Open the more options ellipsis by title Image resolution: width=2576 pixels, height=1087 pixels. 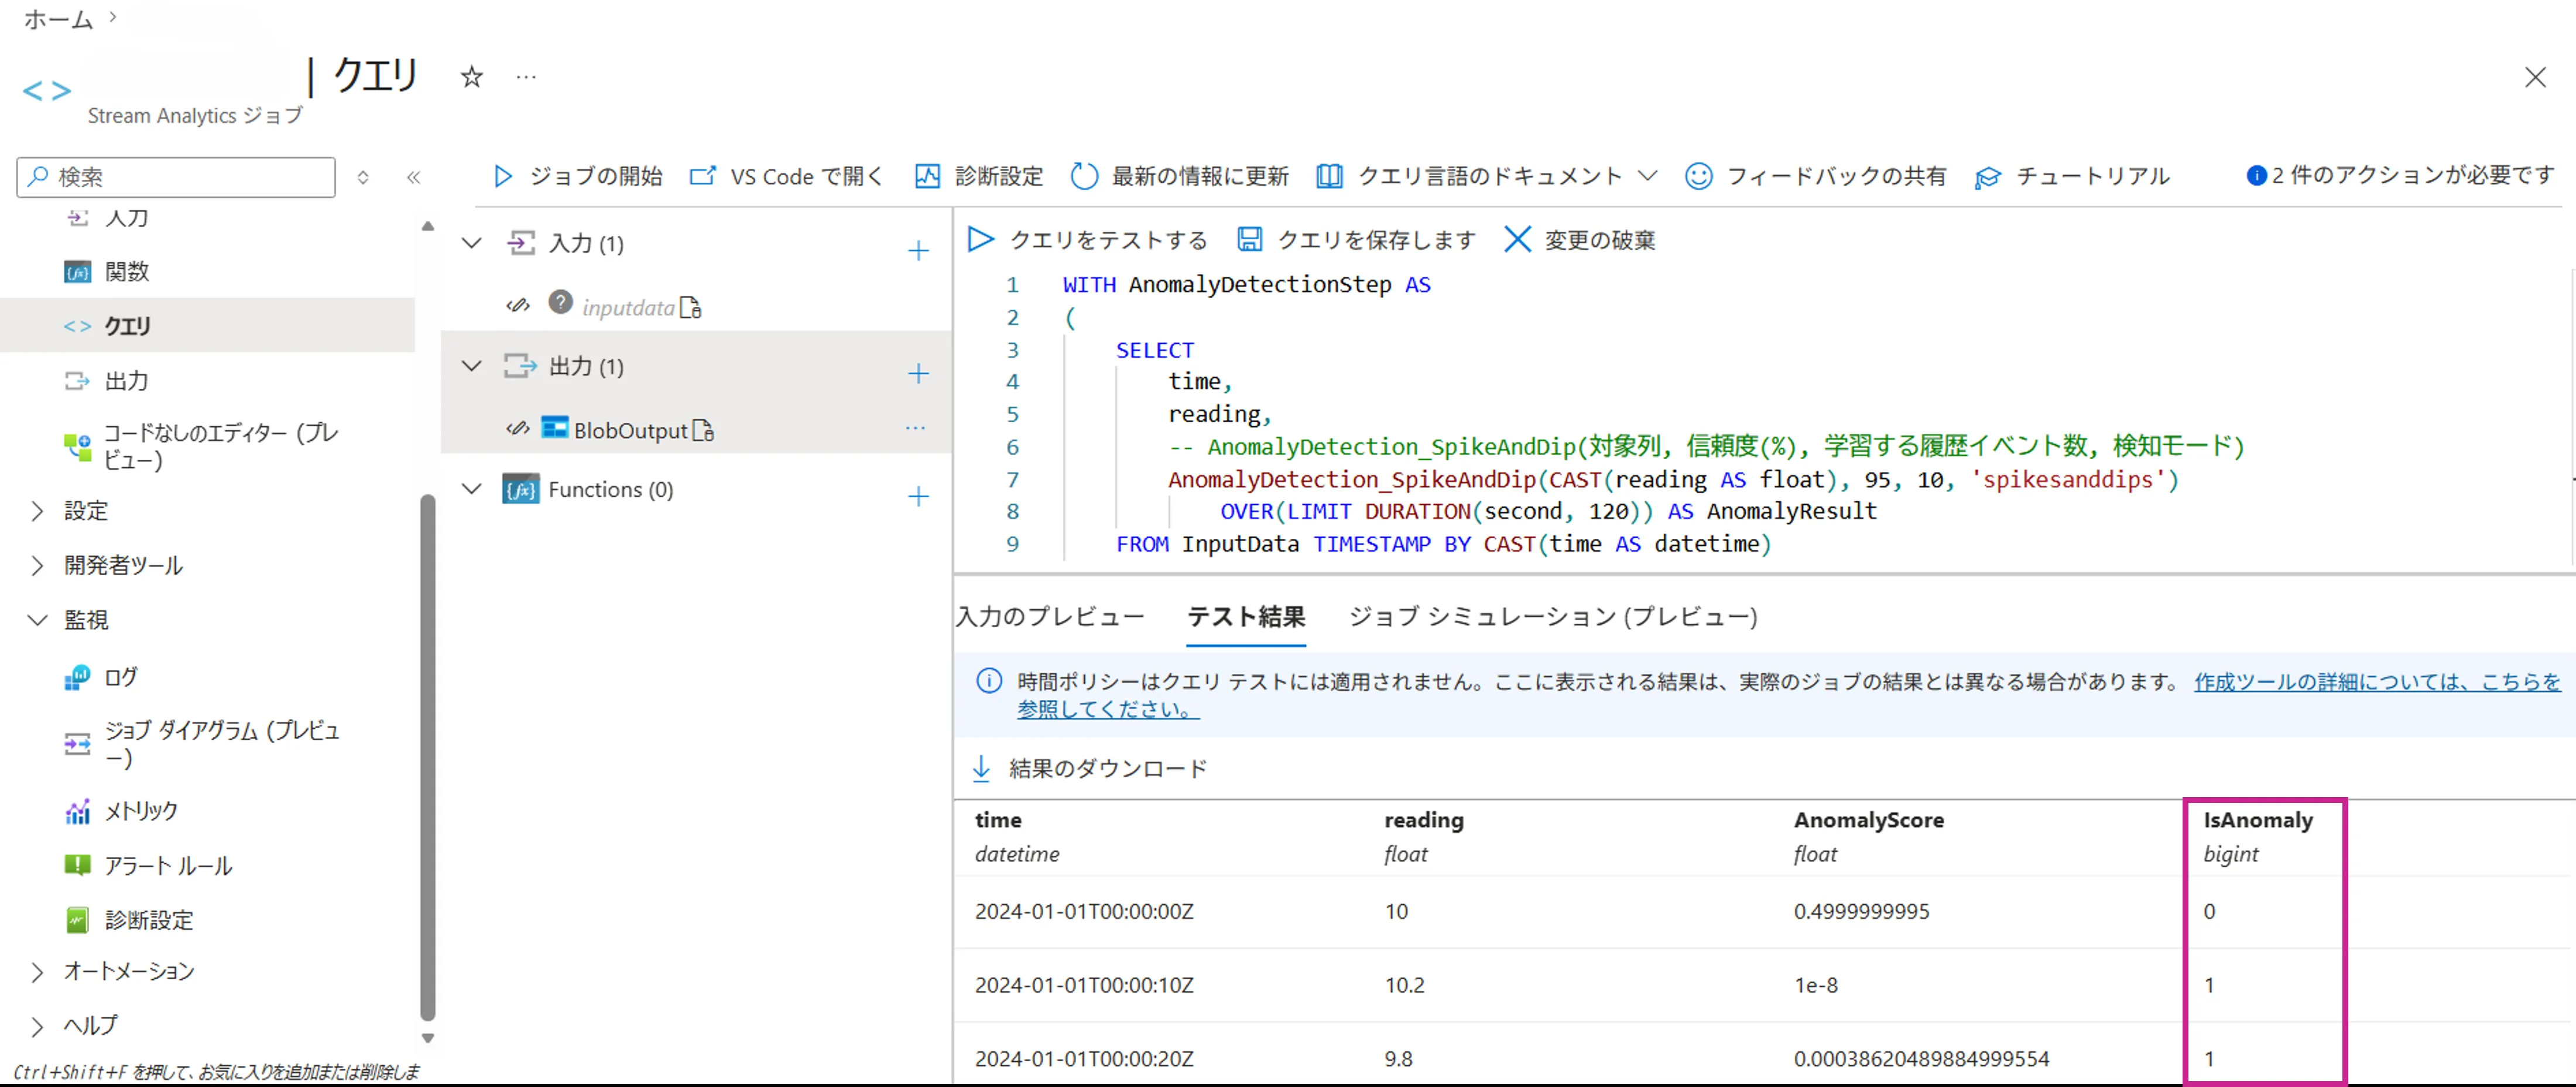pyautogui.click(x=526, y=77)
